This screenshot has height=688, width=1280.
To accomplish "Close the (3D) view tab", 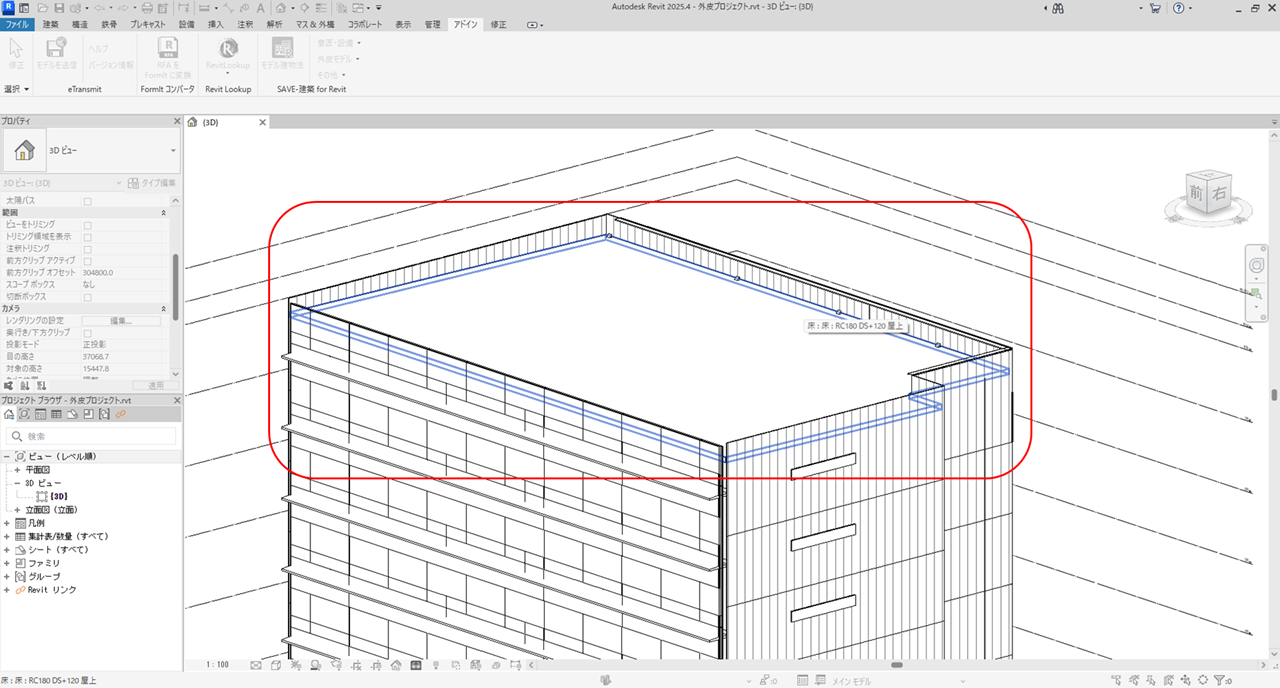I will coord(263,122).
